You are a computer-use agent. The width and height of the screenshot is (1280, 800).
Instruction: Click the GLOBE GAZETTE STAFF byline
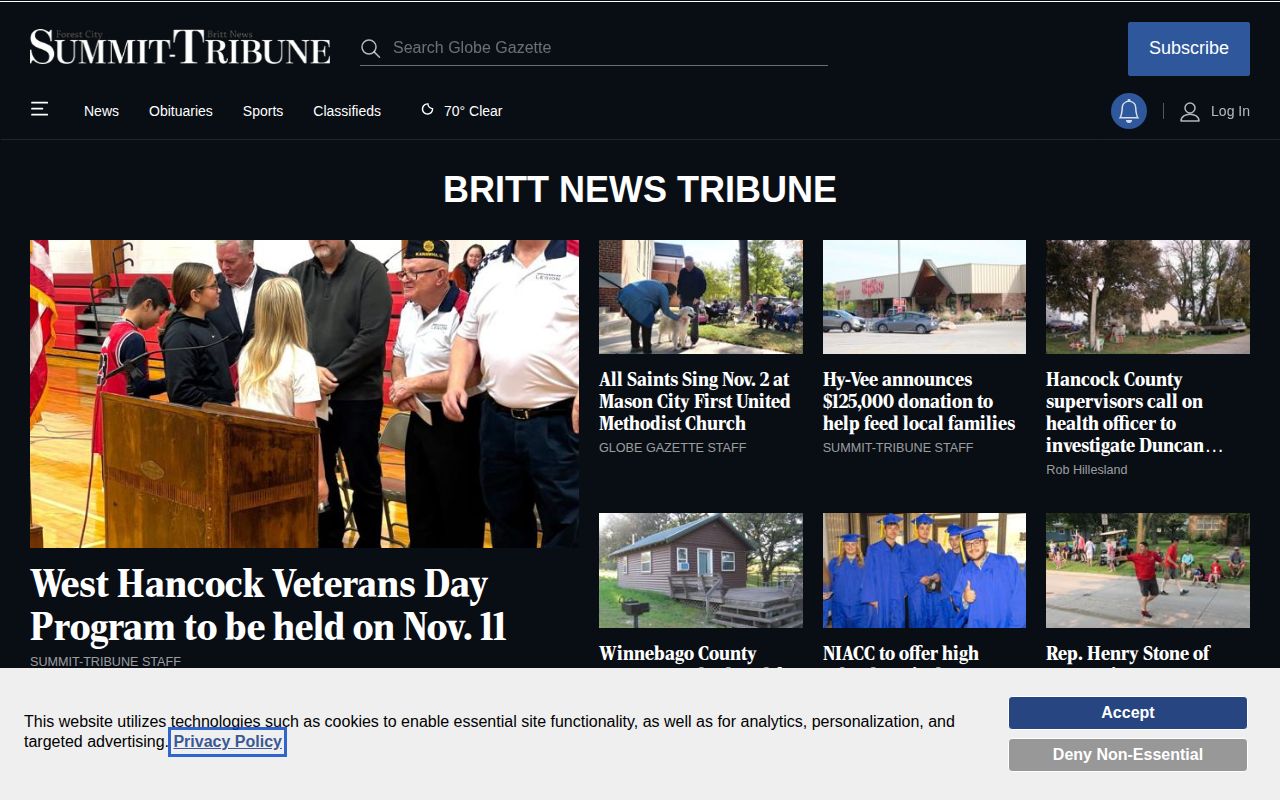click(x=673, y=448)
